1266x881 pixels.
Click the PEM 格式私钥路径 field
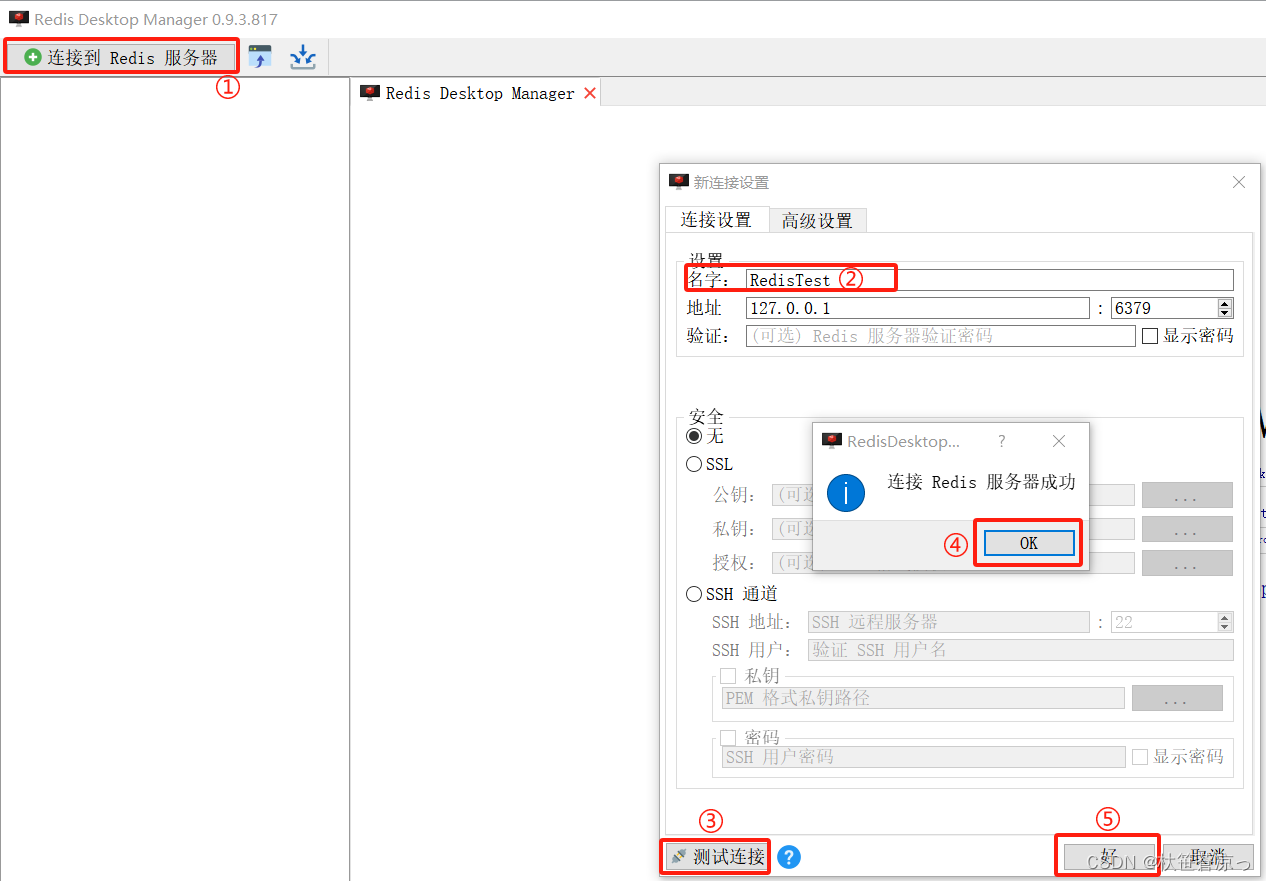(923, 698)
